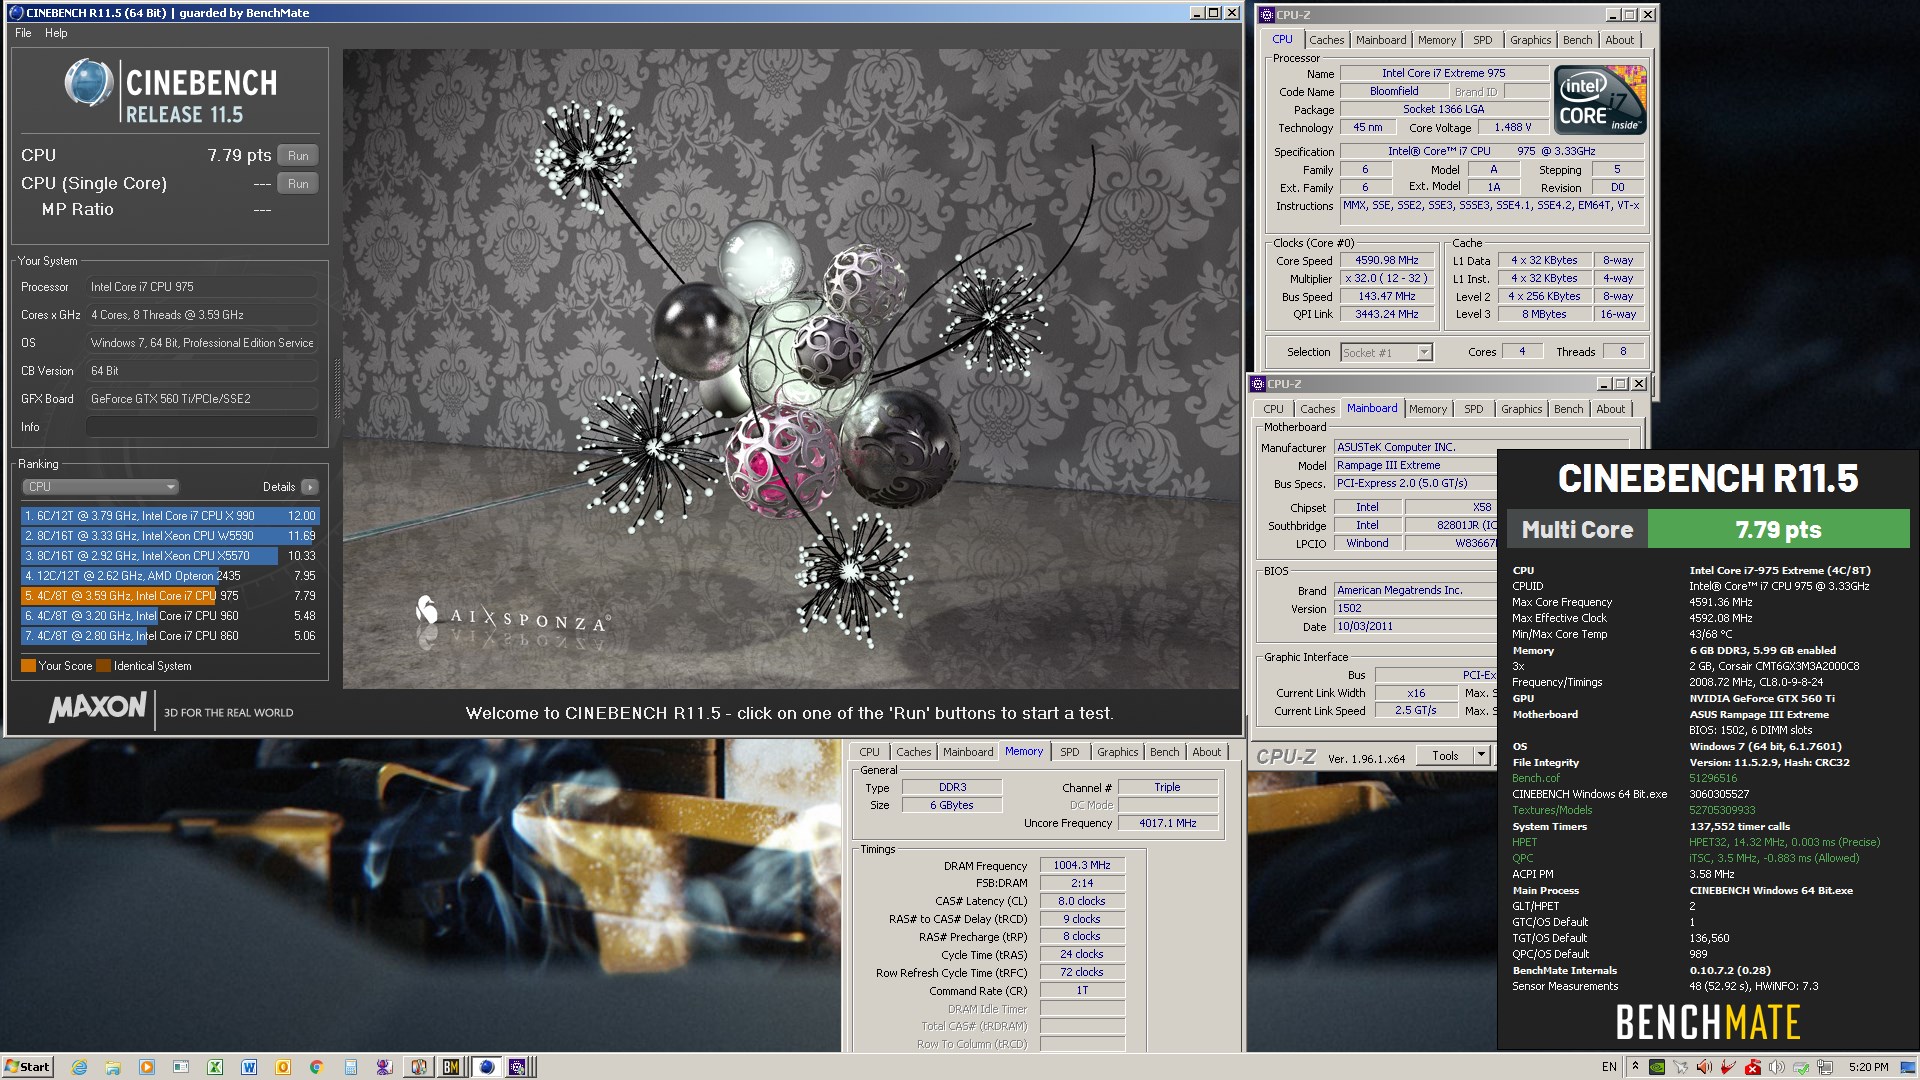Click the Cinebench sphere logo
The image size is (1920, 1080).
point(89,83)
